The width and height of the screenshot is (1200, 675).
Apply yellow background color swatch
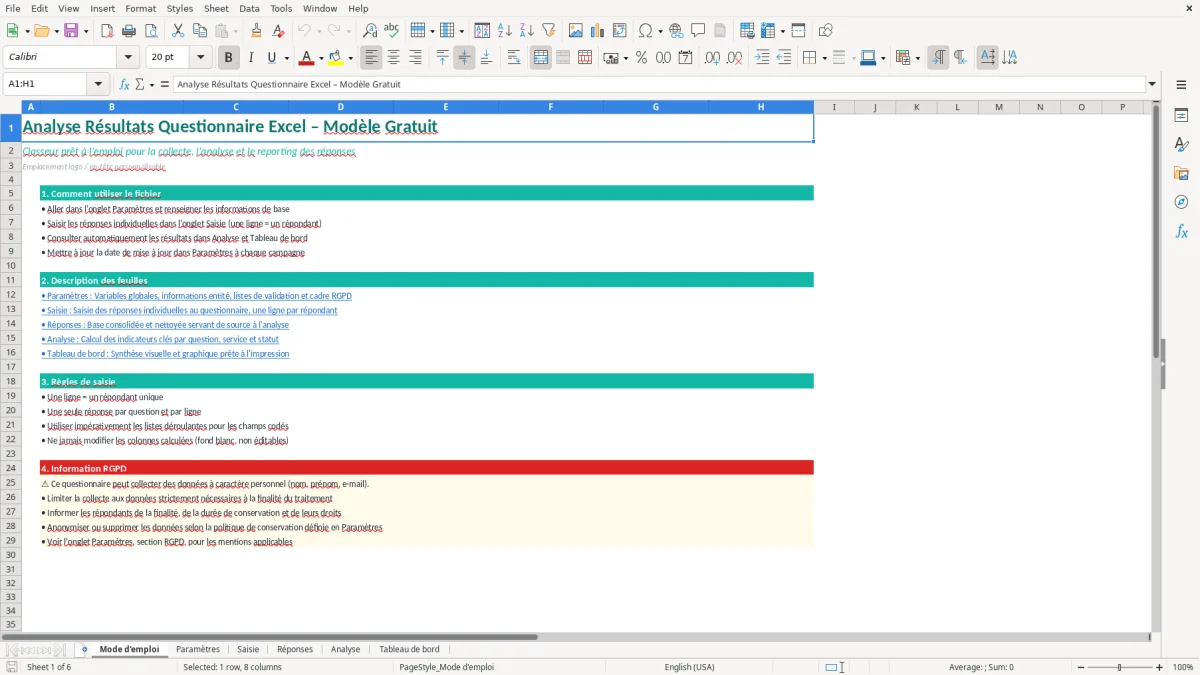336,58
